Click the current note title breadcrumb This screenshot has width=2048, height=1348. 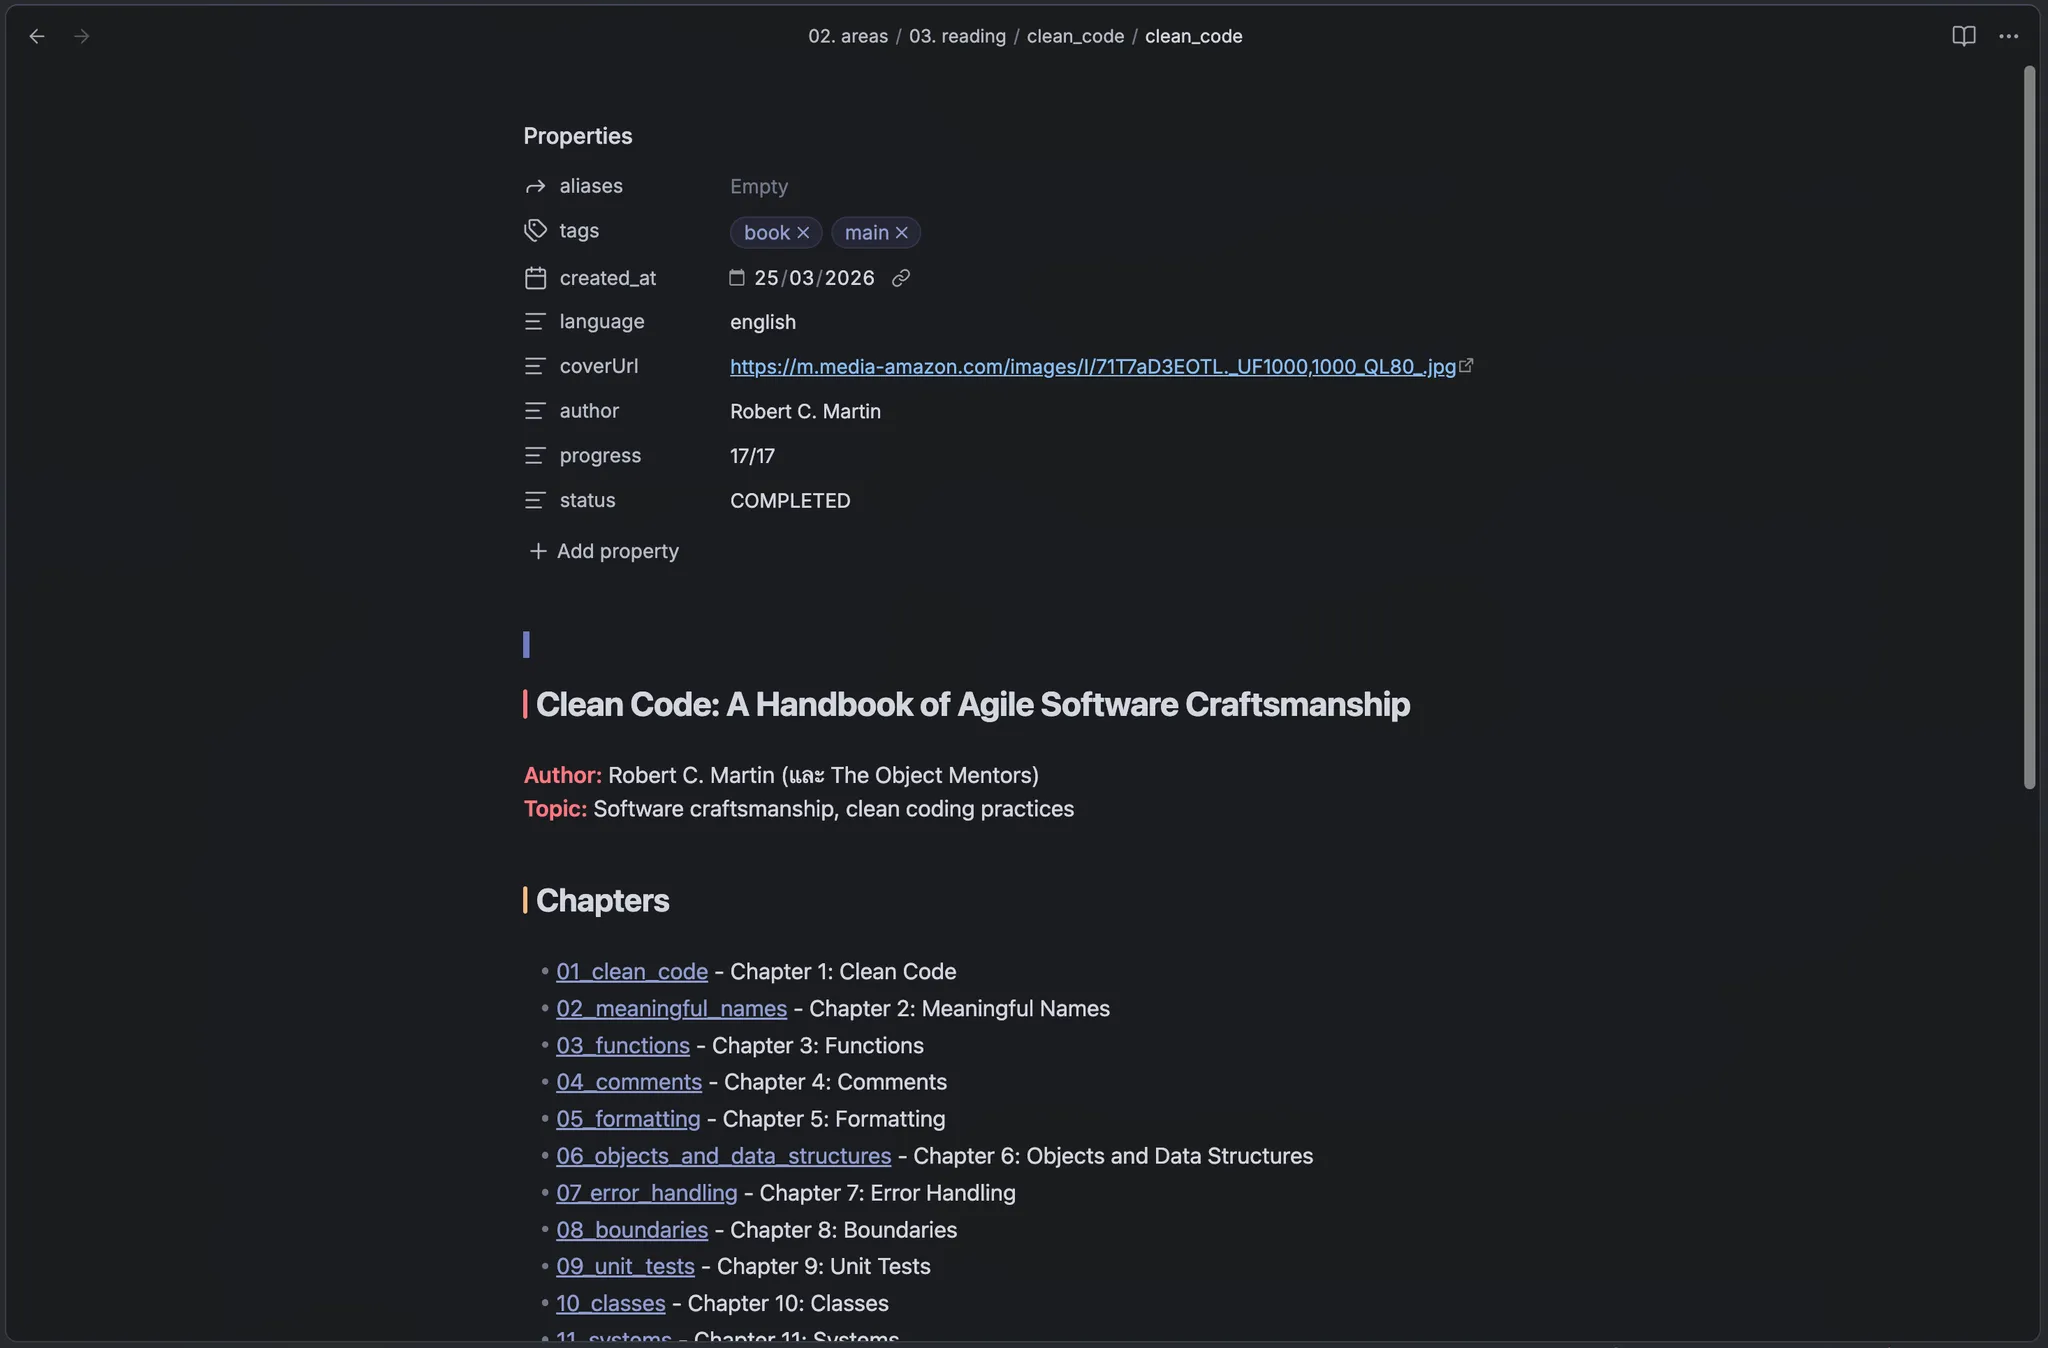pyautogui.click(x=1193, y=37)
